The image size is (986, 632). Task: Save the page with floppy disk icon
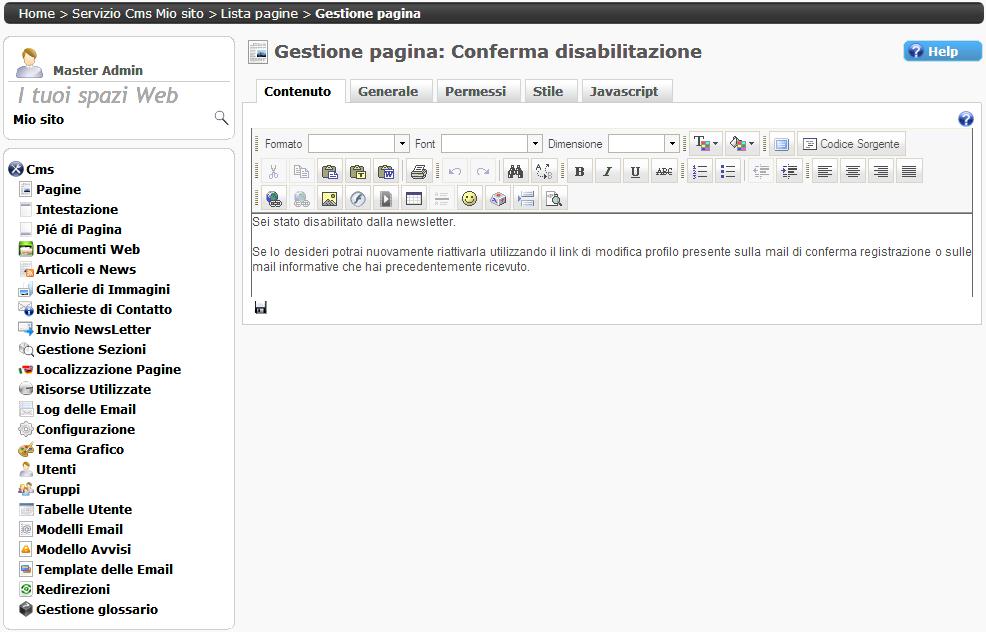pos(261,307)
